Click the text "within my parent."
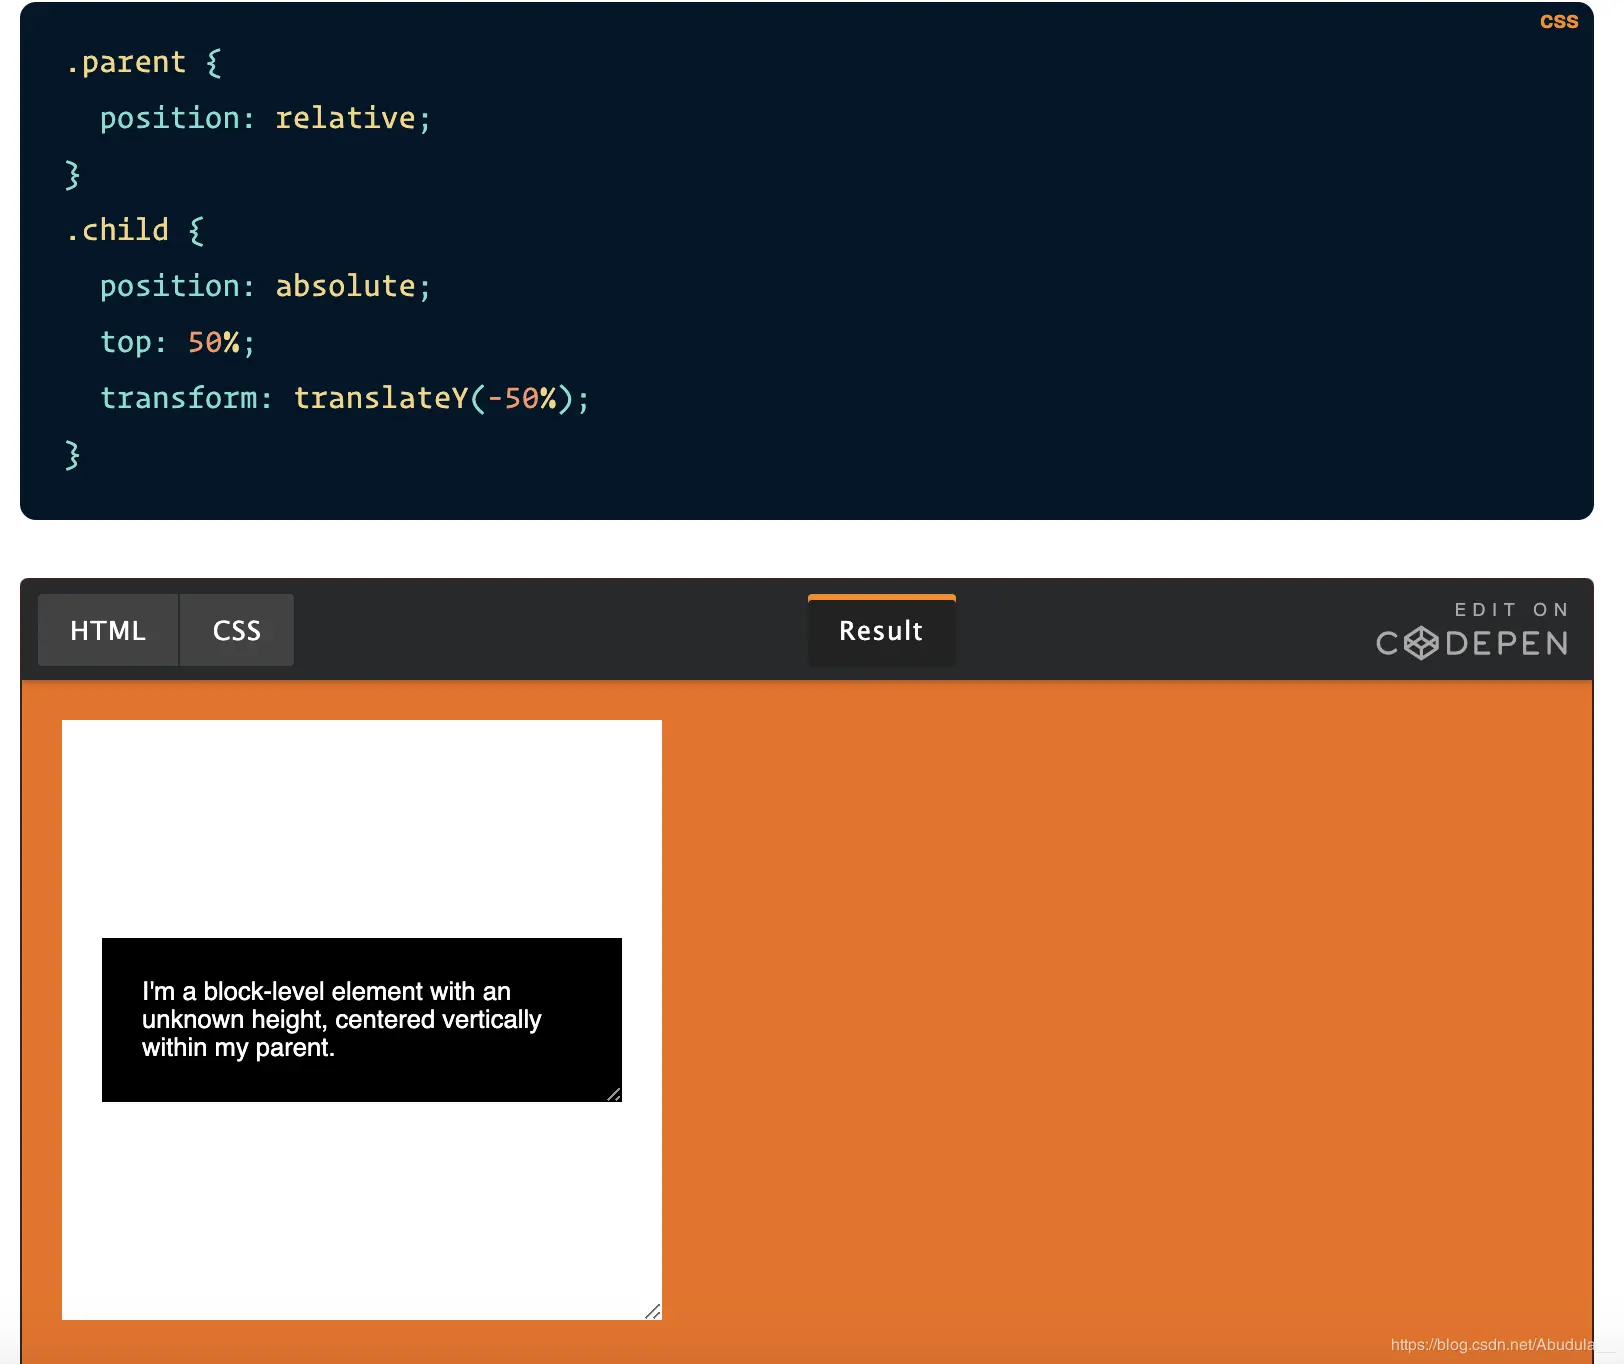Screen dimensions: 1624x1364 point(238,1047)
